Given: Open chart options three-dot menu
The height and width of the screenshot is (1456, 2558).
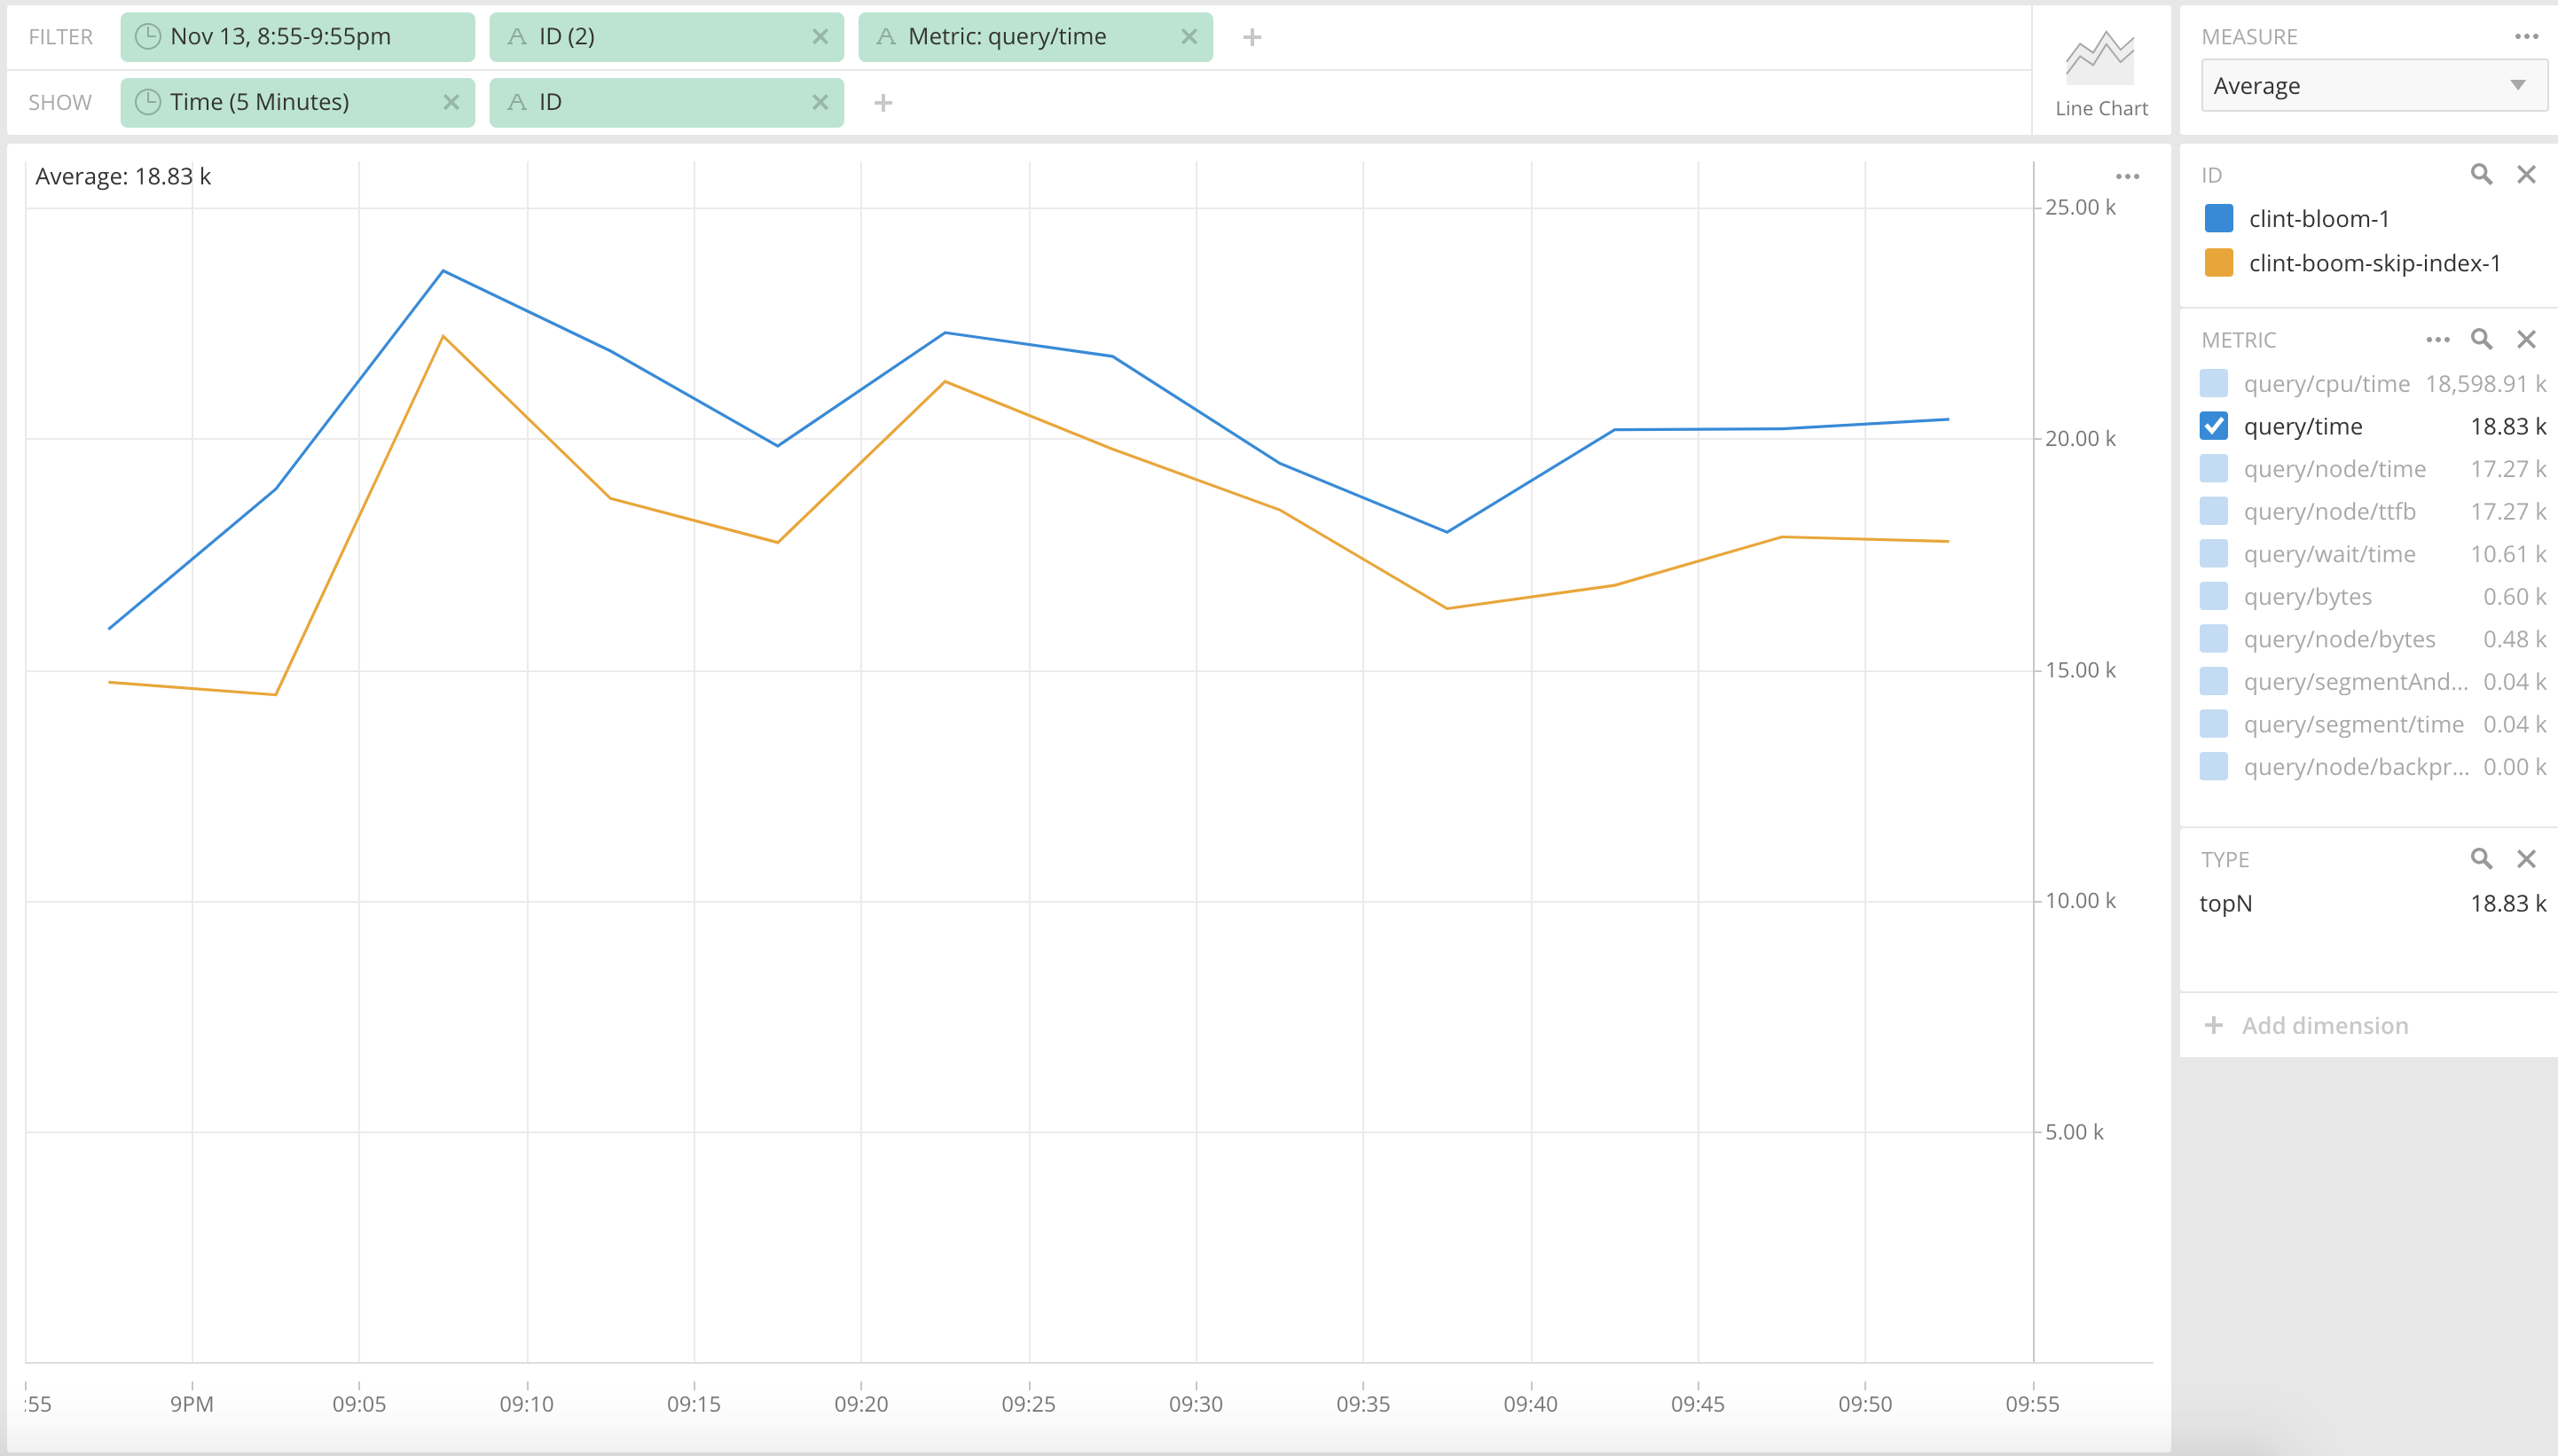Looking at the screenshot, I should 2127,176.
